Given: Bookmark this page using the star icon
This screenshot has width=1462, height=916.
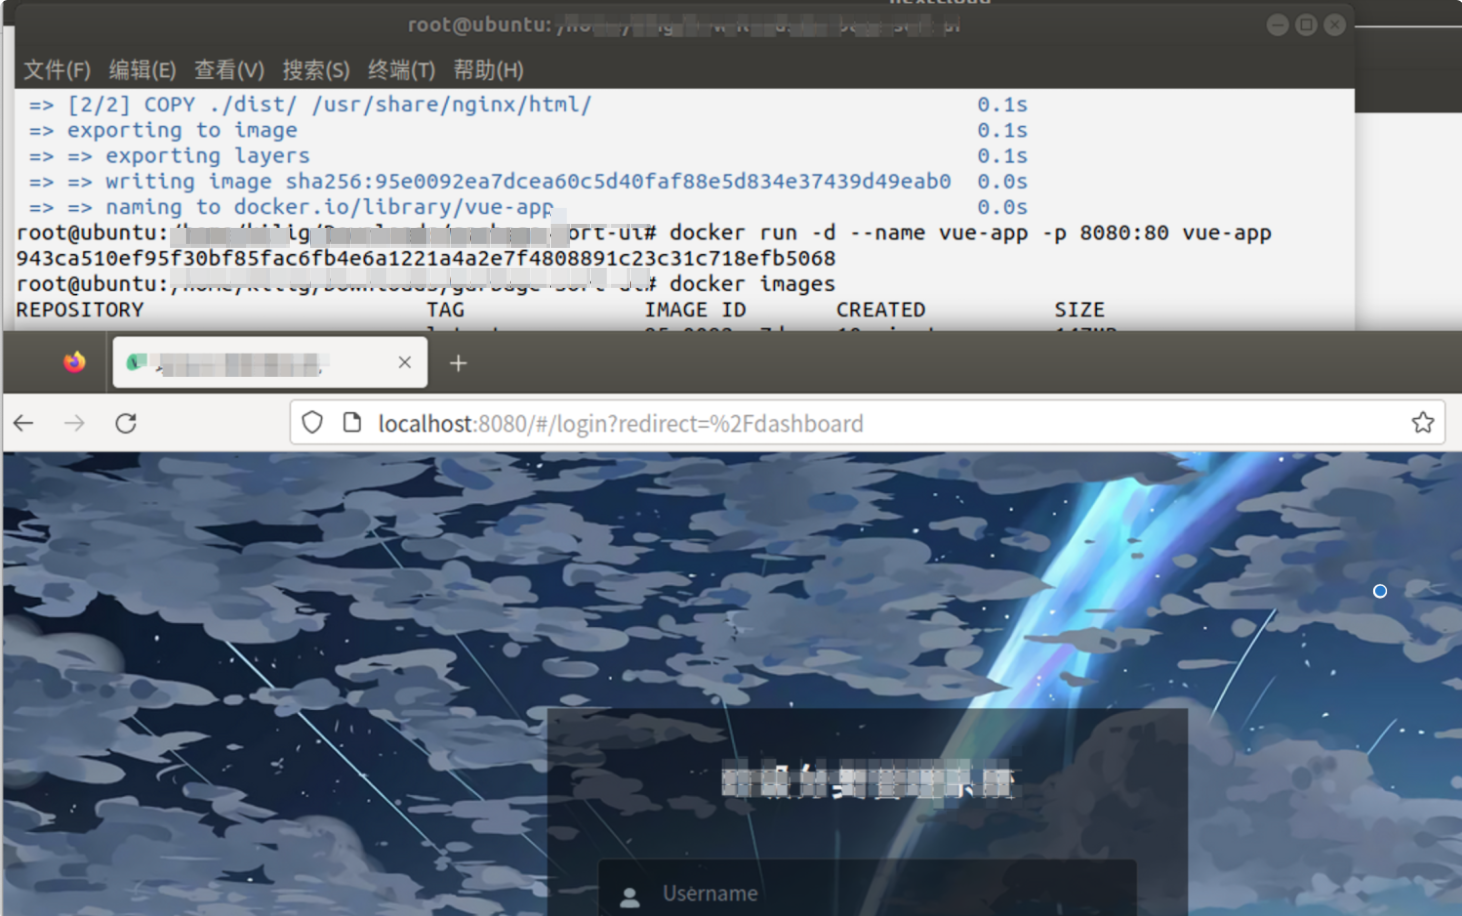Looking at the screenshot, I should 1422,423.
